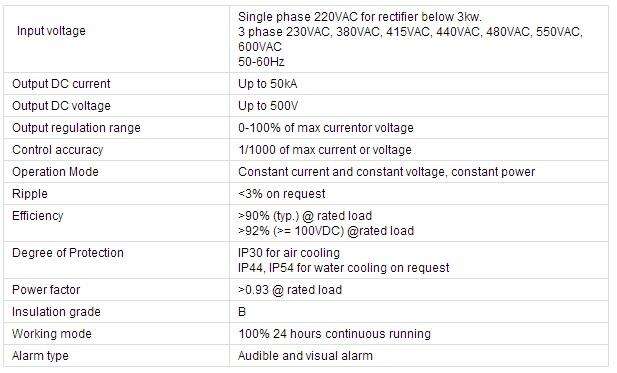Screen dimensions: 617x373
Task: Click the Audible and visual alarm text
Action: coord(305,356)
